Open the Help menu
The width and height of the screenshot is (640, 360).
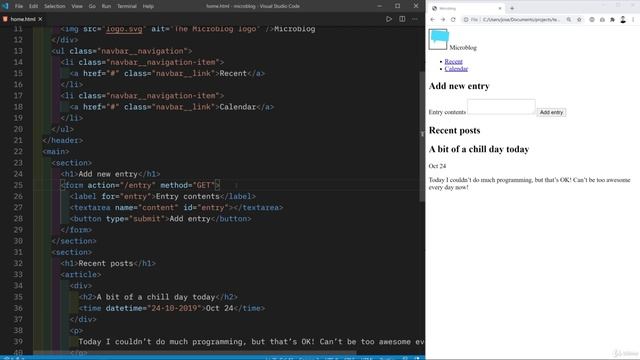[x=148, y=6]
